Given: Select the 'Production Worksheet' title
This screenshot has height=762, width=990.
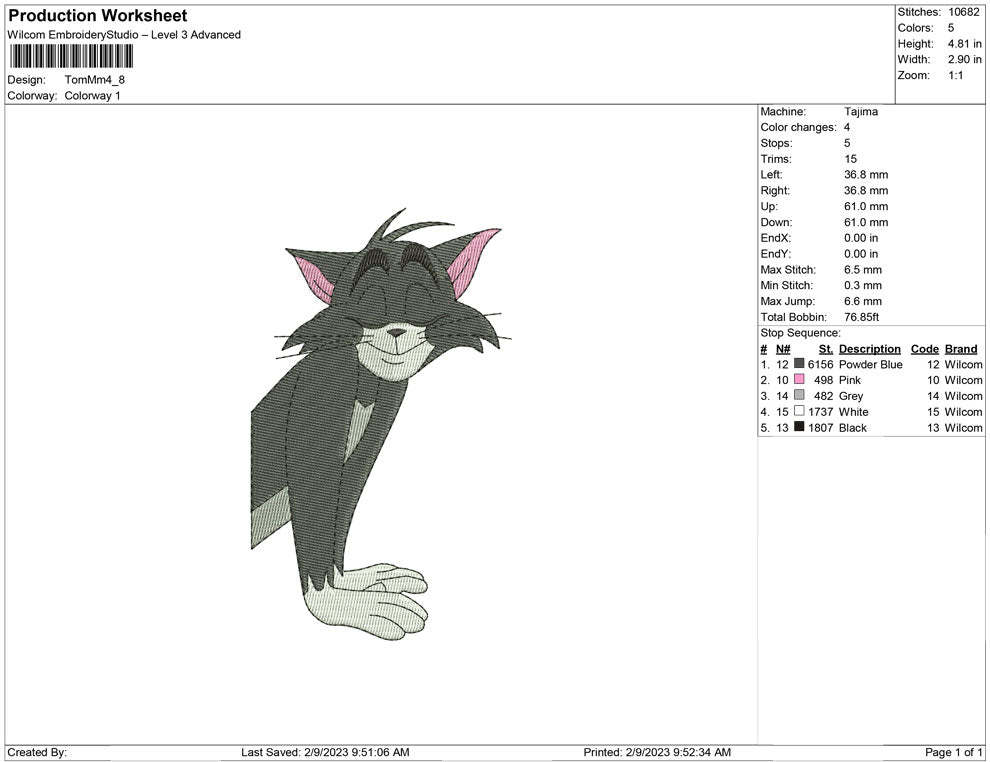Looking at the screenshot, I should (98, 16).
